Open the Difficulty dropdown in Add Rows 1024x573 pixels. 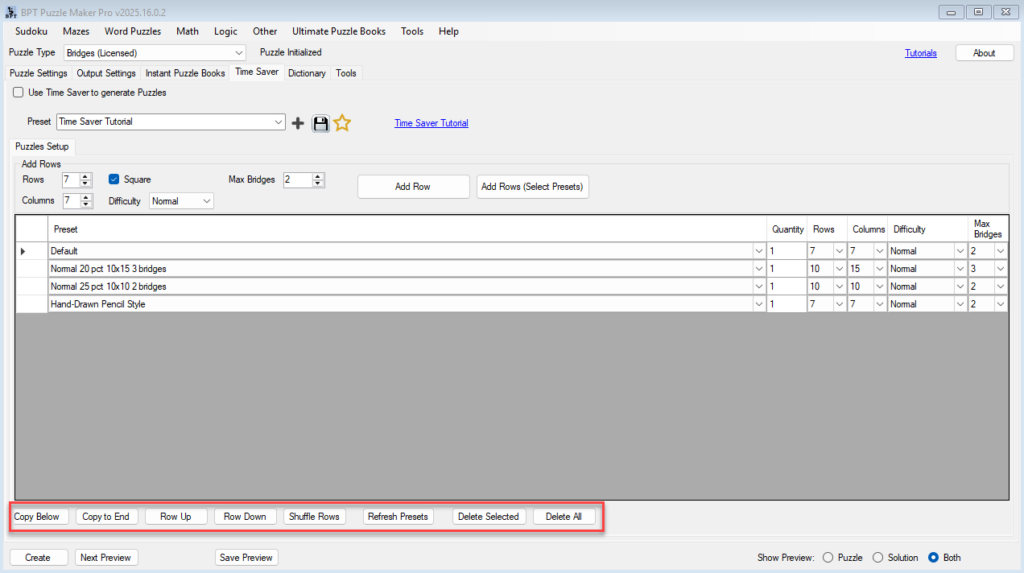coord(206,201)
